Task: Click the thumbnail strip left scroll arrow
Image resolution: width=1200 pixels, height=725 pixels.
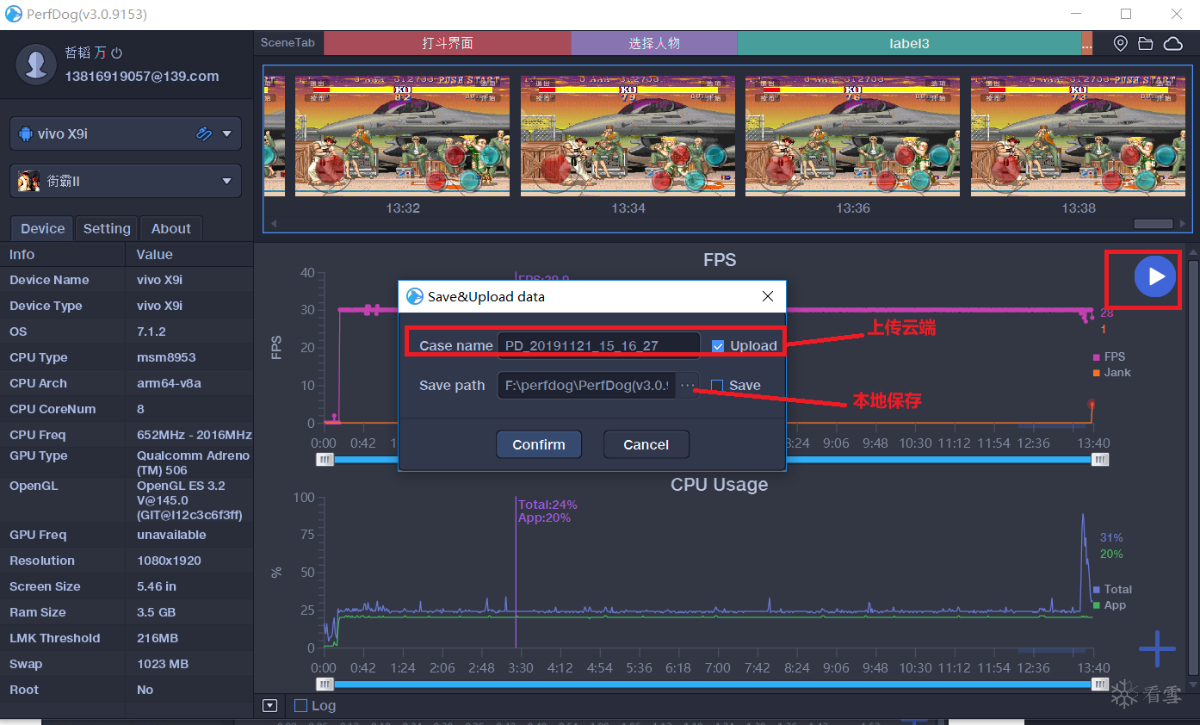Action: pyautogui.click(x=274, y=223)
